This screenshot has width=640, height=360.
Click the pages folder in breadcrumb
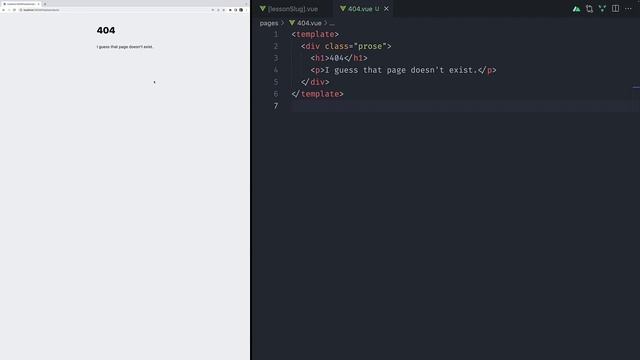[x=269, y=23]
